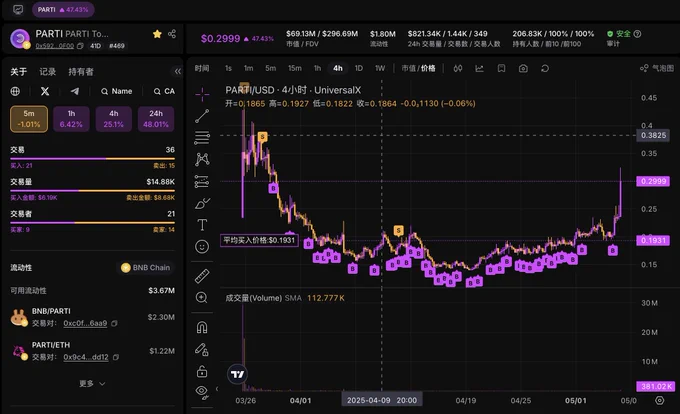Open the BNB Chain selector
This screenshot has height=414, width=680.
pyautogui.click(x=146, y=267)
